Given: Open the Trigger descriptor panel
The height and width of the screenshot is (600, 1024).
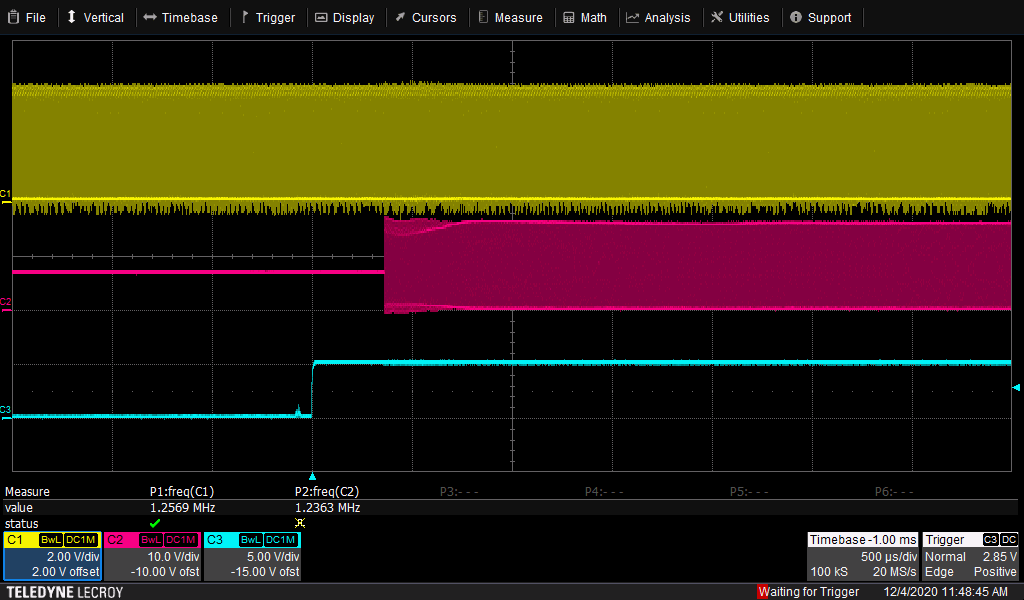Looking at the screenshot, I should click(970, 556).
